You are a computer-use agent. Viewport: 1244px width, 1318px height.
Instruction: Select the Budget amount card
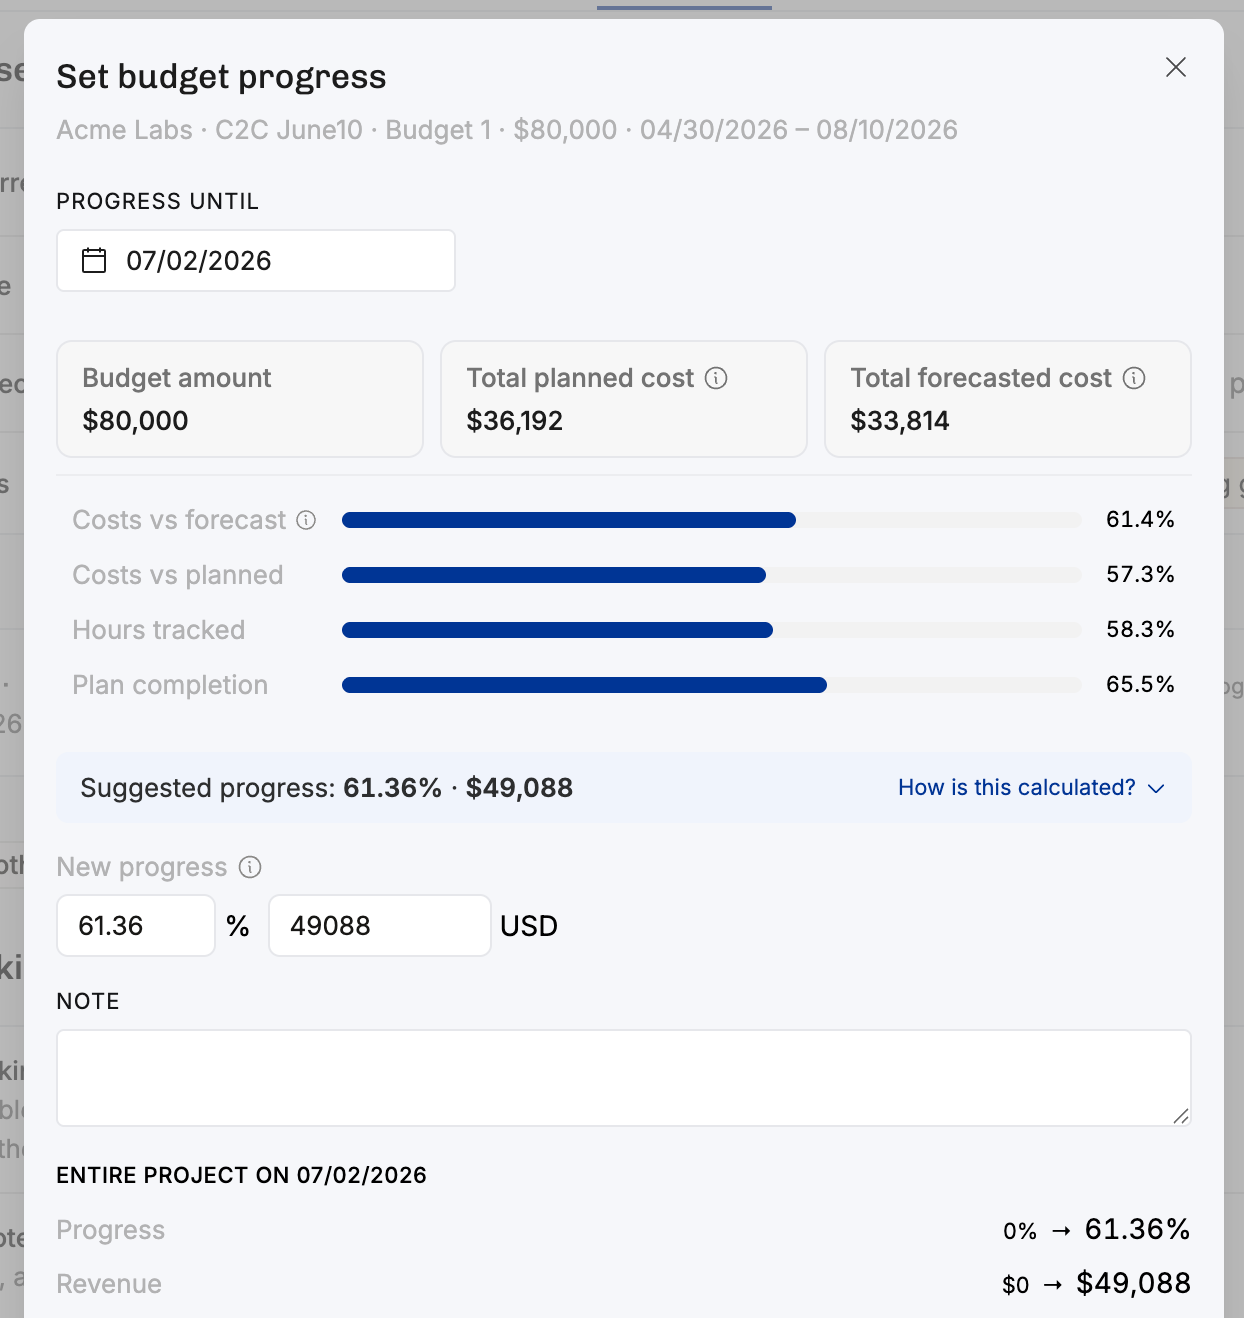click(240, 399)
